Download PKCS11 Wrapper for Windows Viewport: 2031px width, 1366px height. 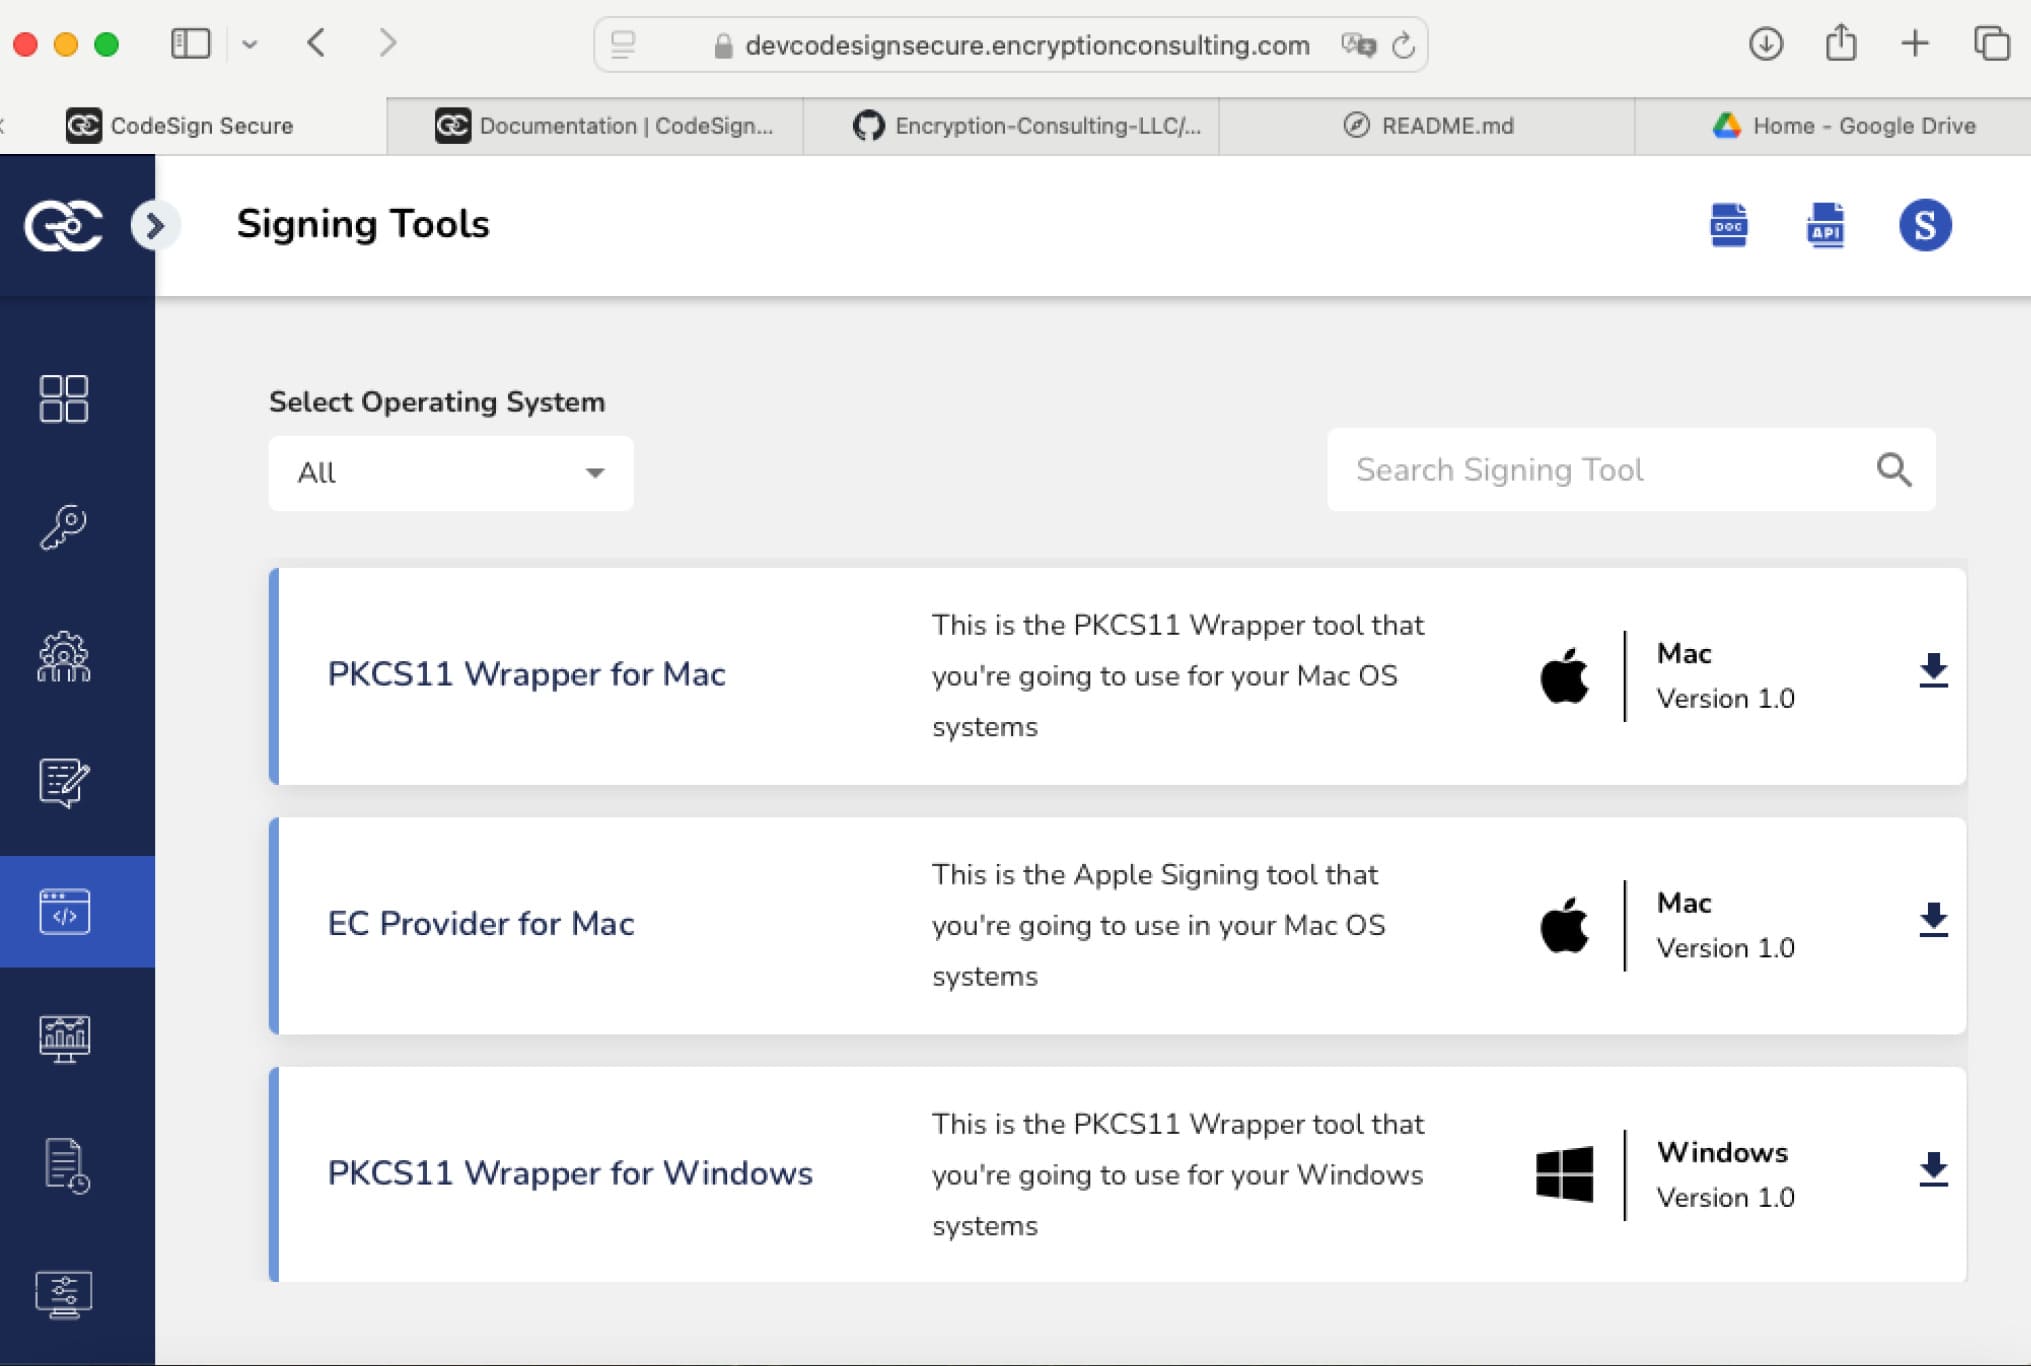1933,1170
